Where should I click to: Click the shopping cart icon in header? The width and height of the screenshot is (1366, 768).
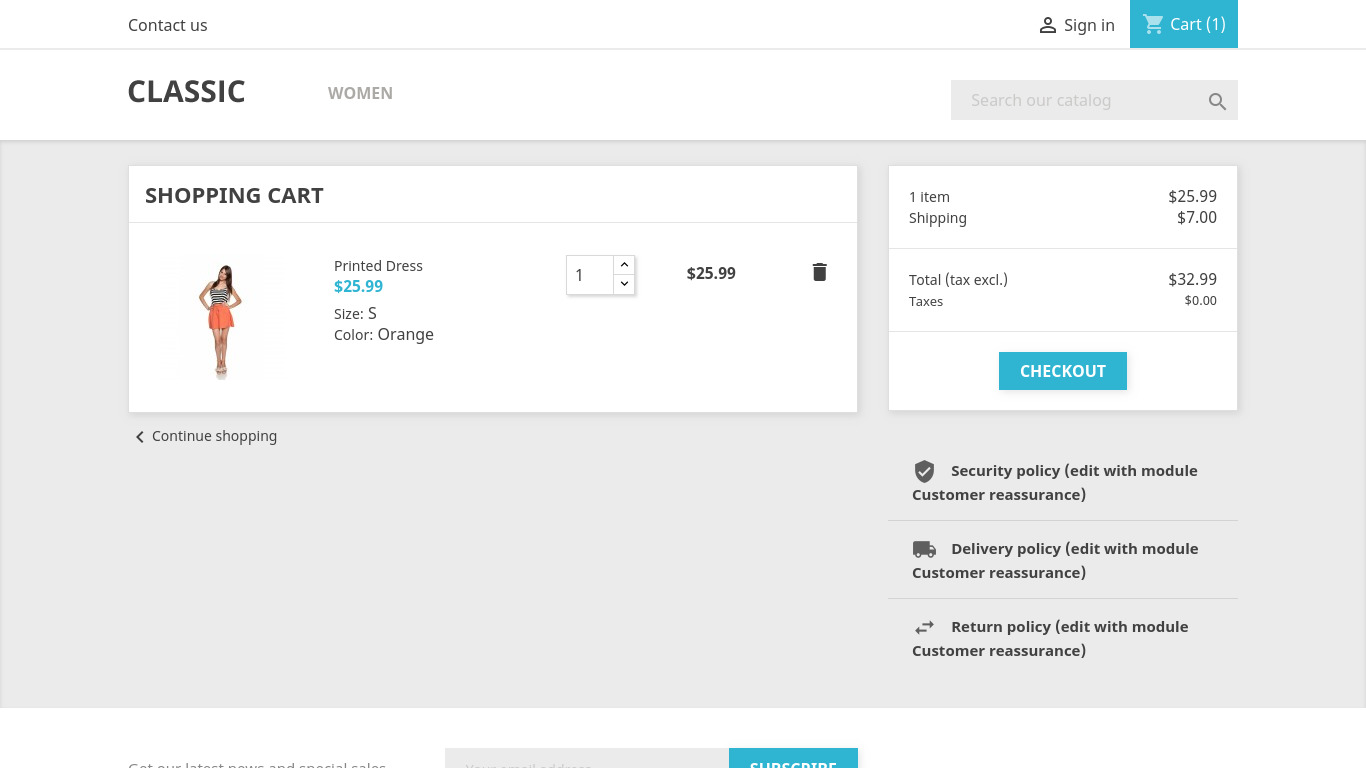(1153, 24)
